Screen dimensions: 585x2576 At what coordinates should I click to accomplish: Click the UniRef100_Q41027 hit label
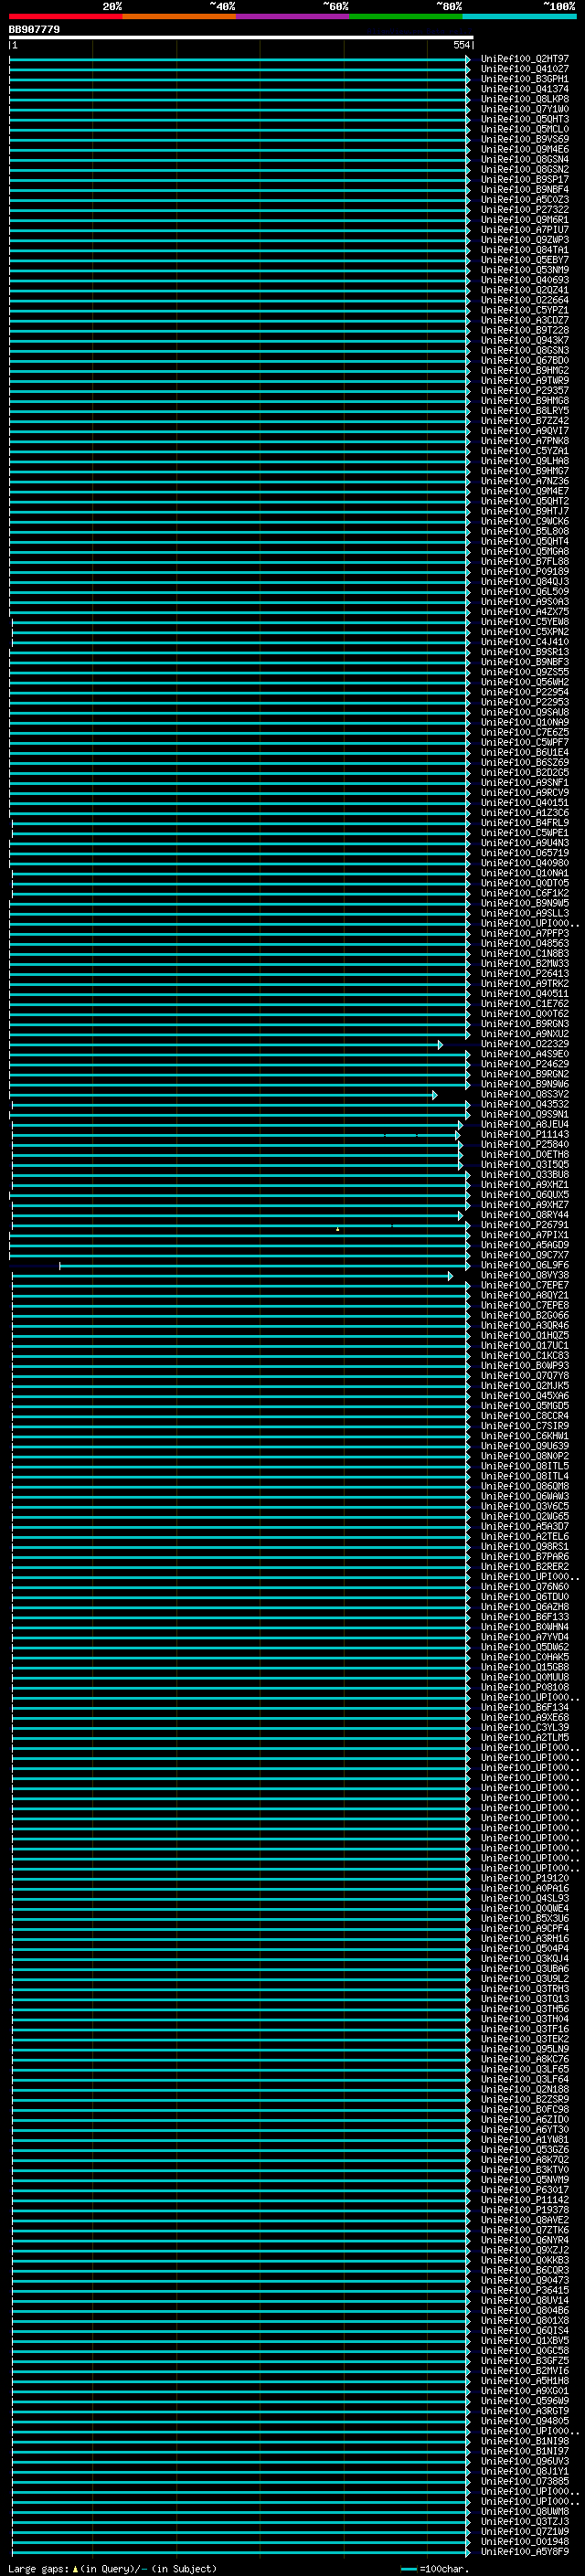pyautogui.click(x=525, y=69)
